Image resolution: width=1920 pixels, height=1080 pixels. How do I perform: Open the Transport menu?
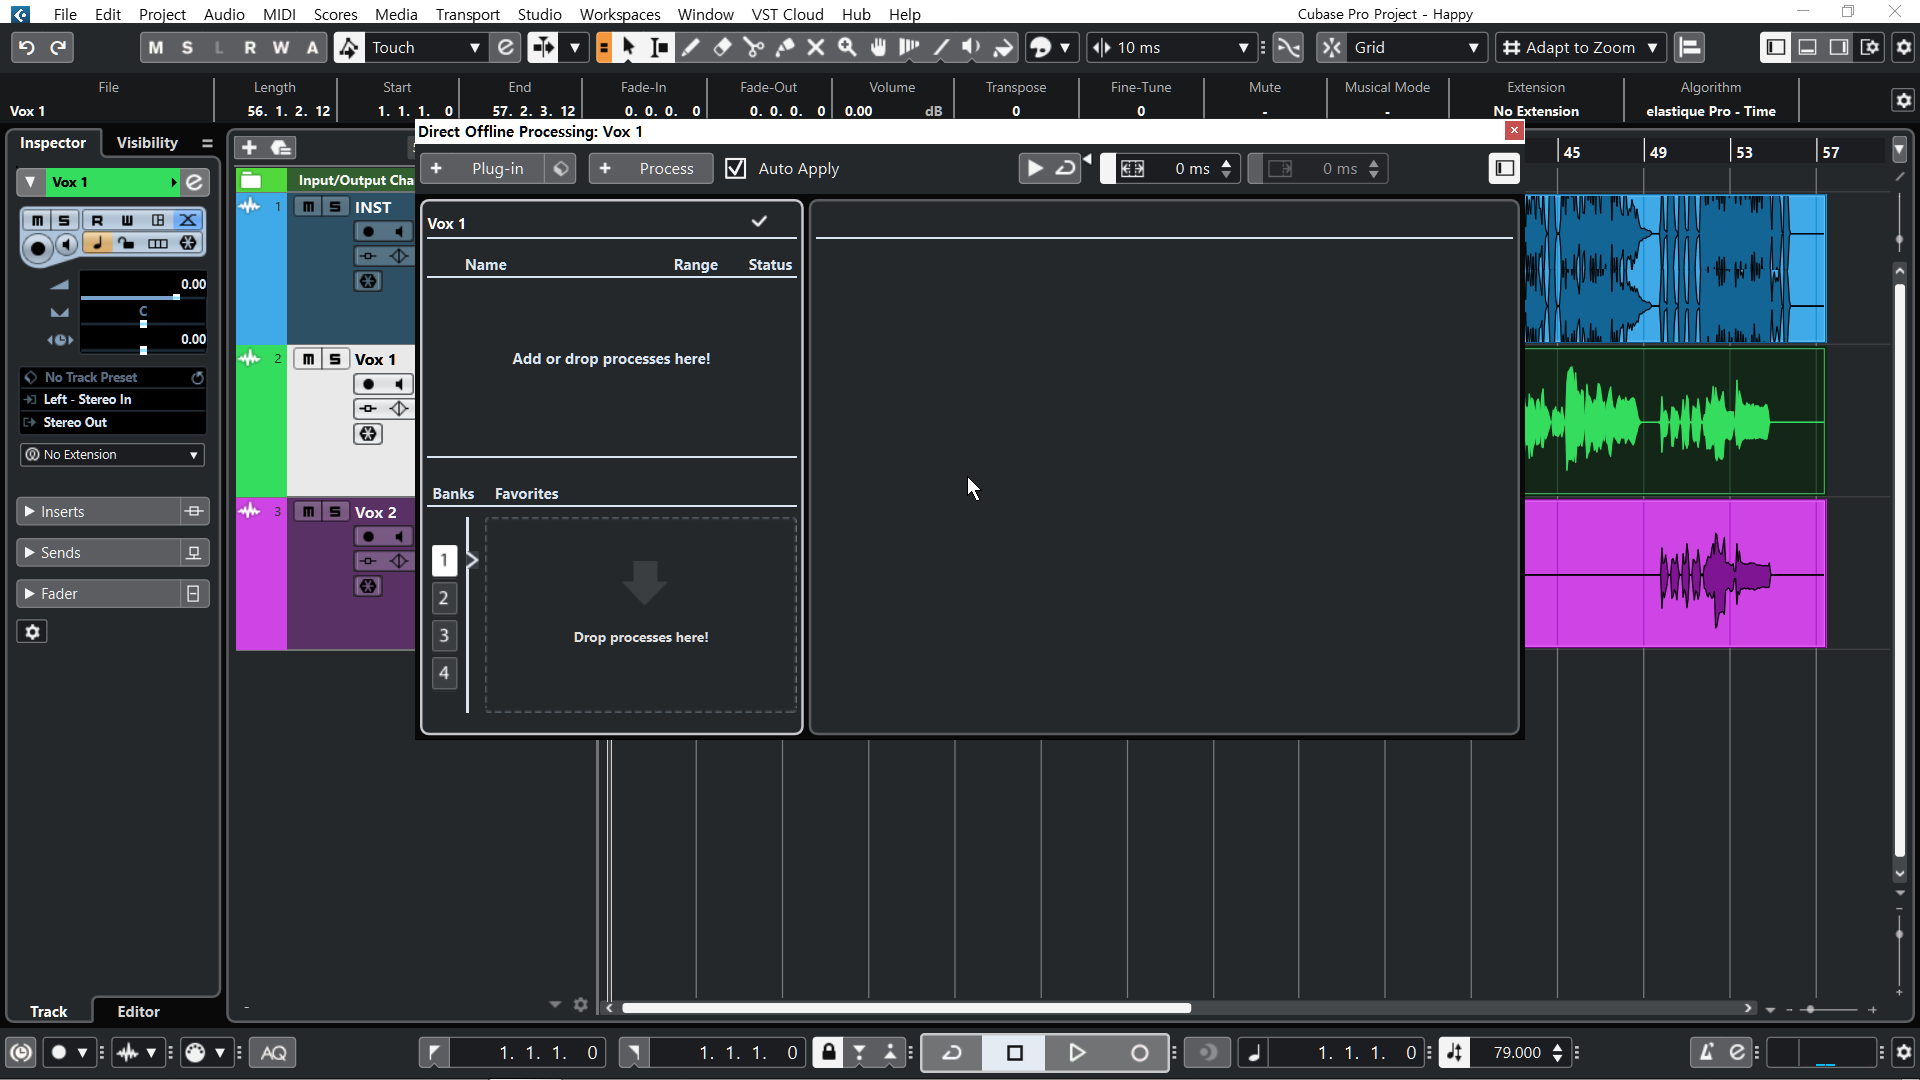click(467, 14)
